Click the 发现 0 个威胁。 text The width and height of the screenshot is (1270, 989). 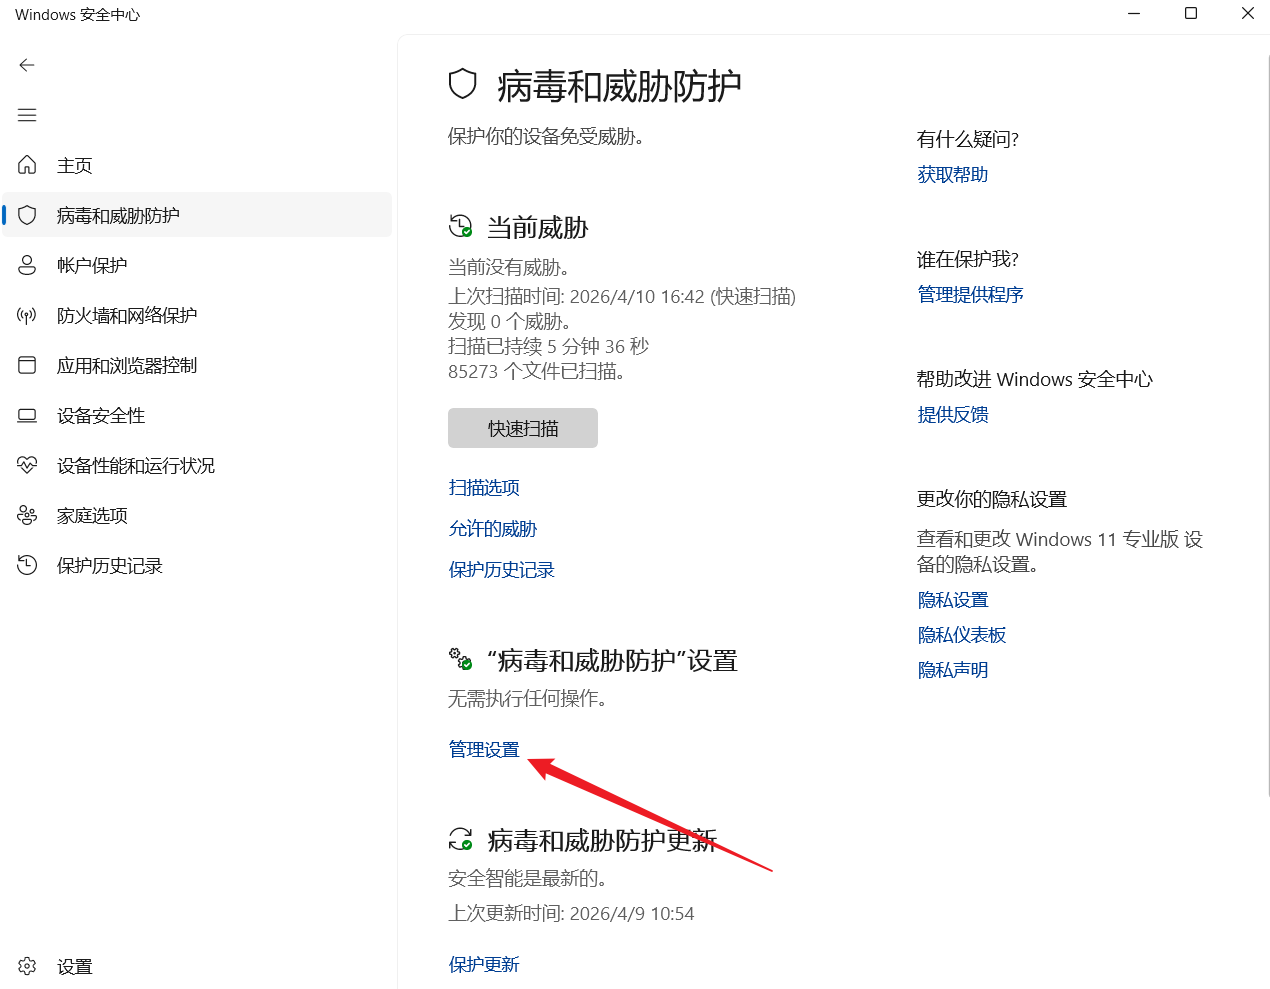(509, 321)
